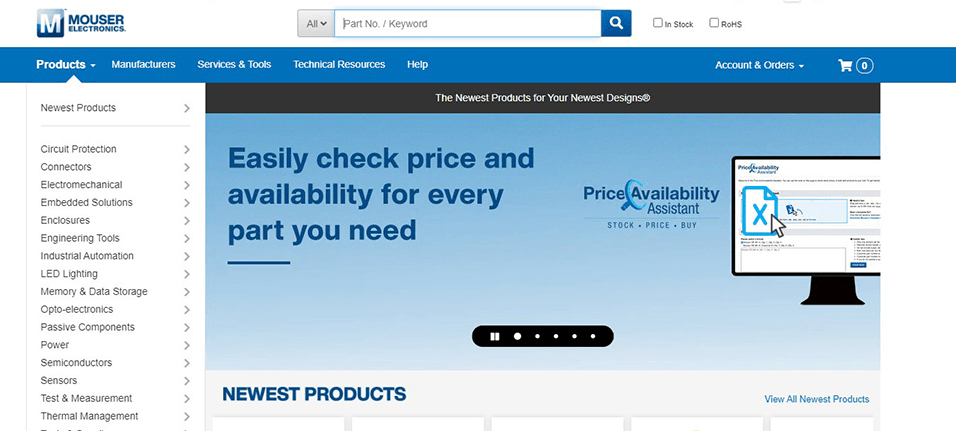Select Engineering Tools category
The image size is (956, 431).
click(x=80, y=238)
